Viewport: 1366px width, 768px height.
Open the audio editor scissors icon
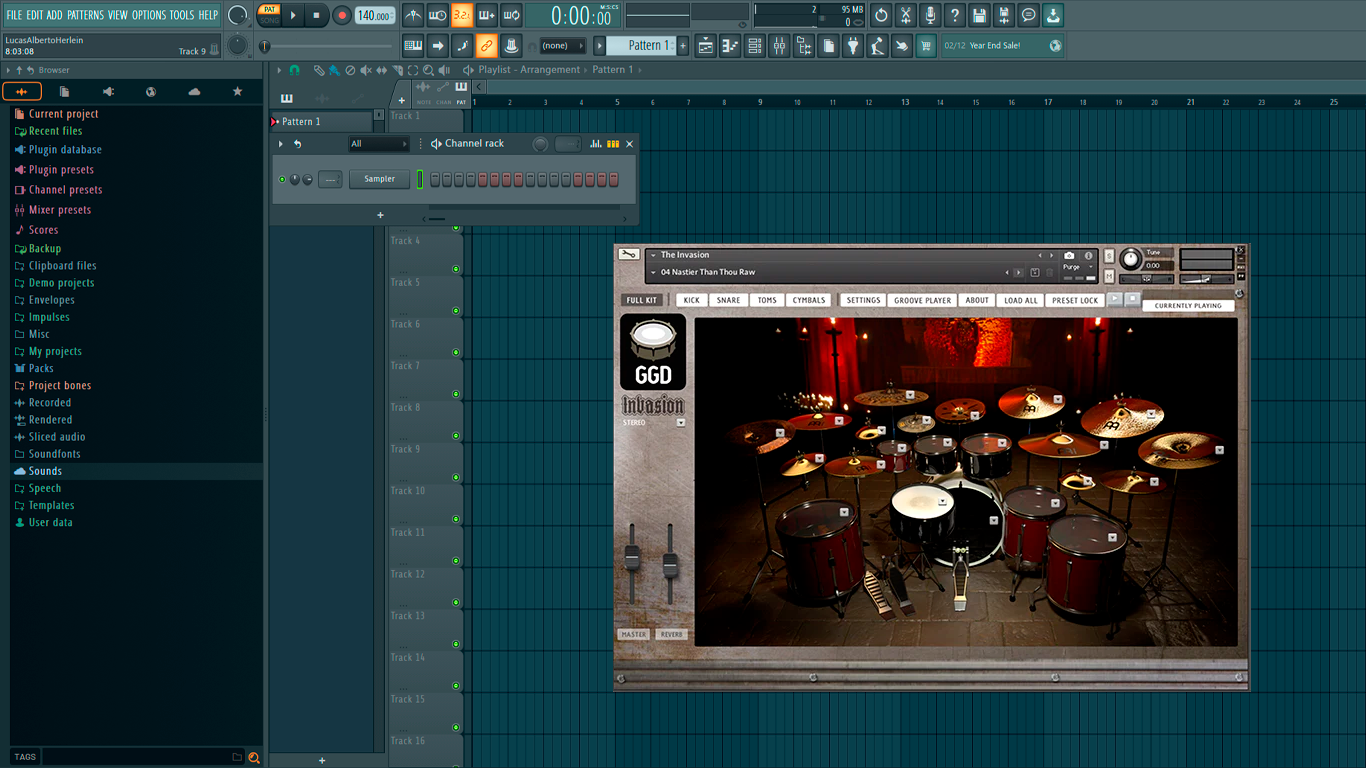pos(906,15)
